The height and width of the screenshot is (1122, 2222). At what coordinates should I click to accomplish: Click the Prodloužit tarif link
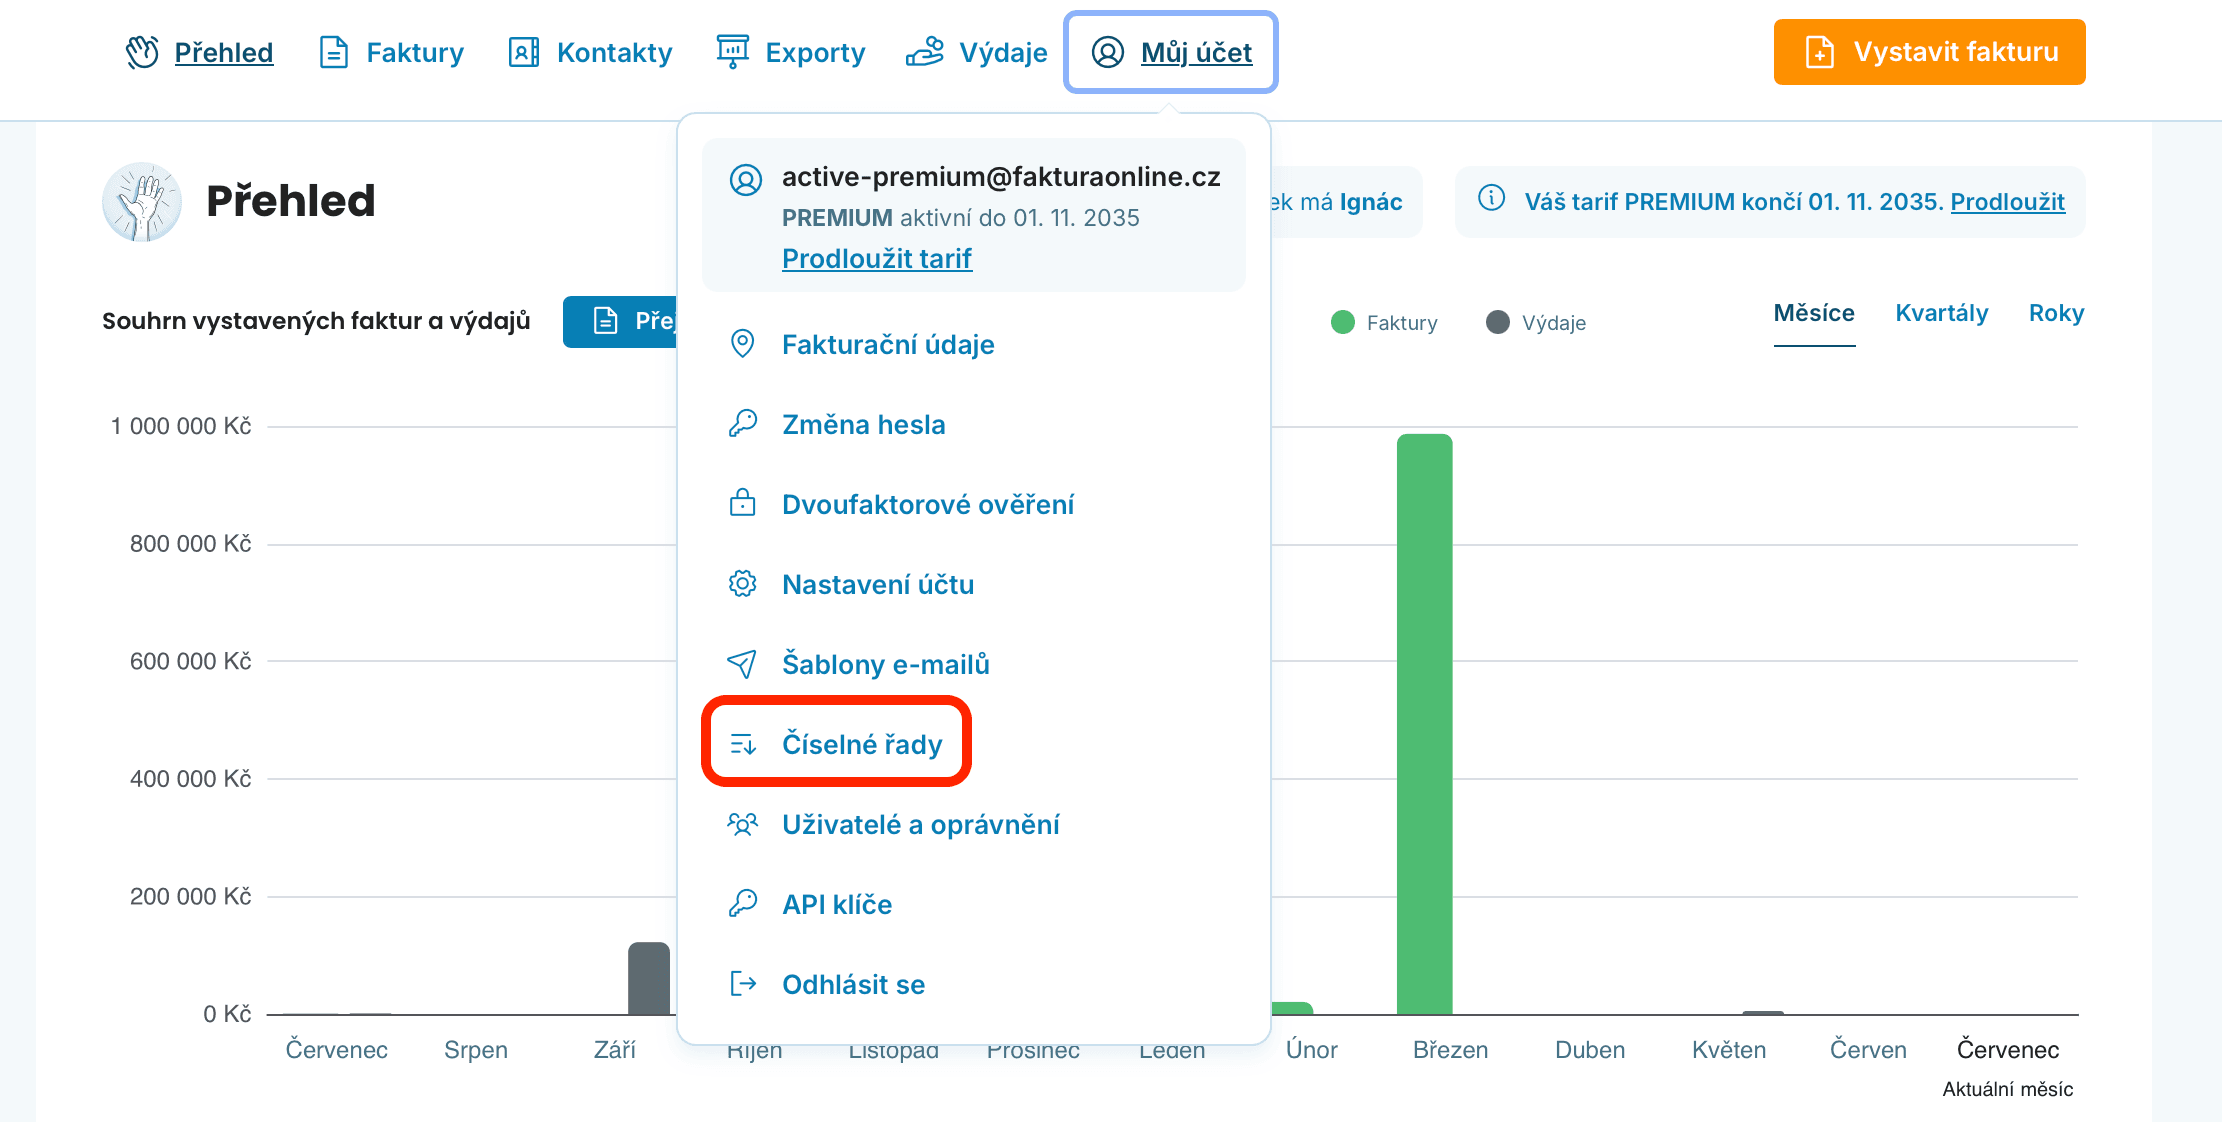pos(876,259)
